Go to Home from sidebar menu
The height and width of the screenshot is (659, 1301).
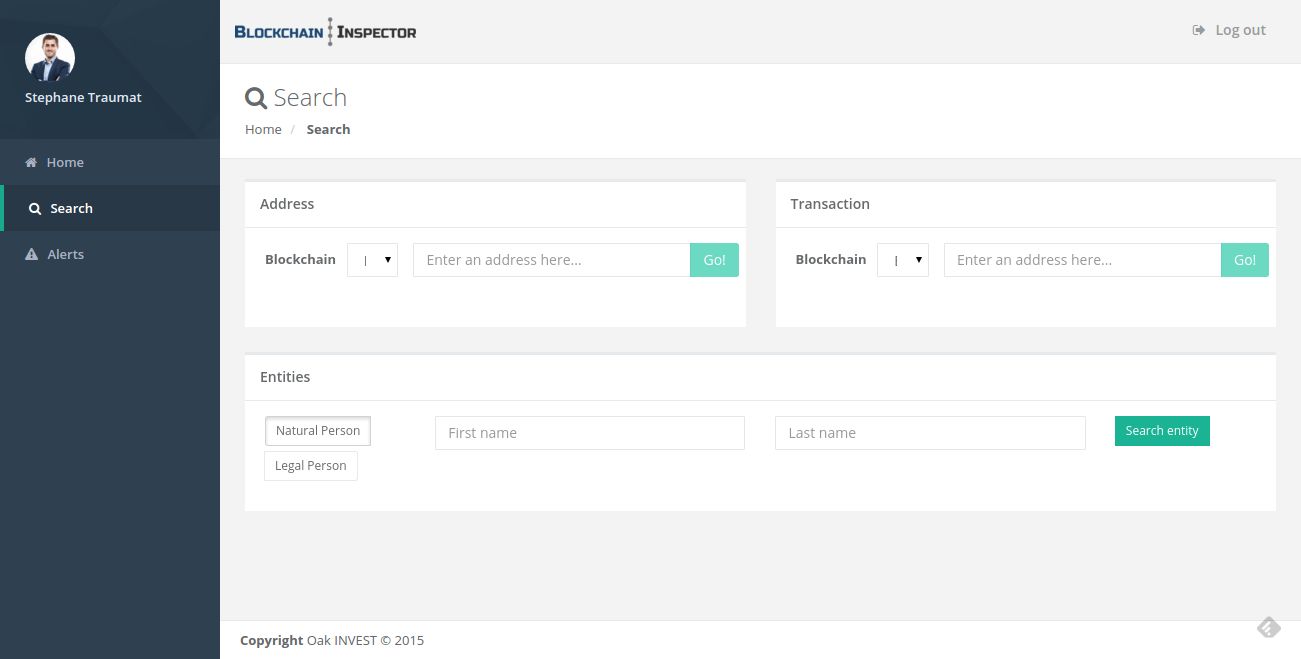pos(65,163)
